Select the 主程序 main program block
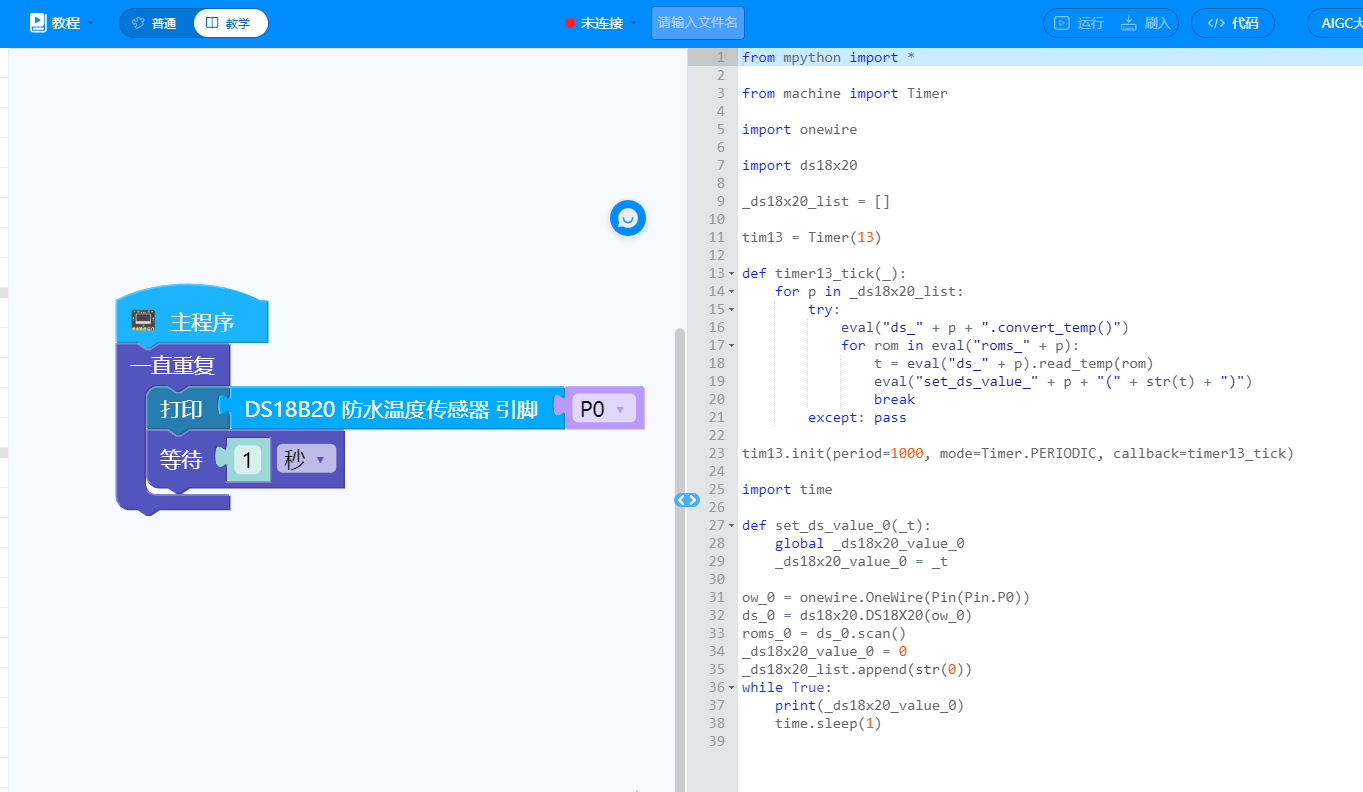 tap(192, 322)
